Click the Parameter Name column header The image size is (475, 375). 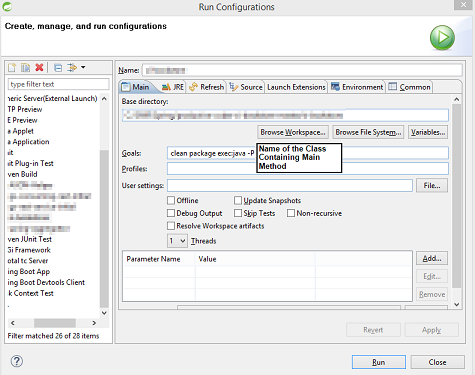pos(159,259)
